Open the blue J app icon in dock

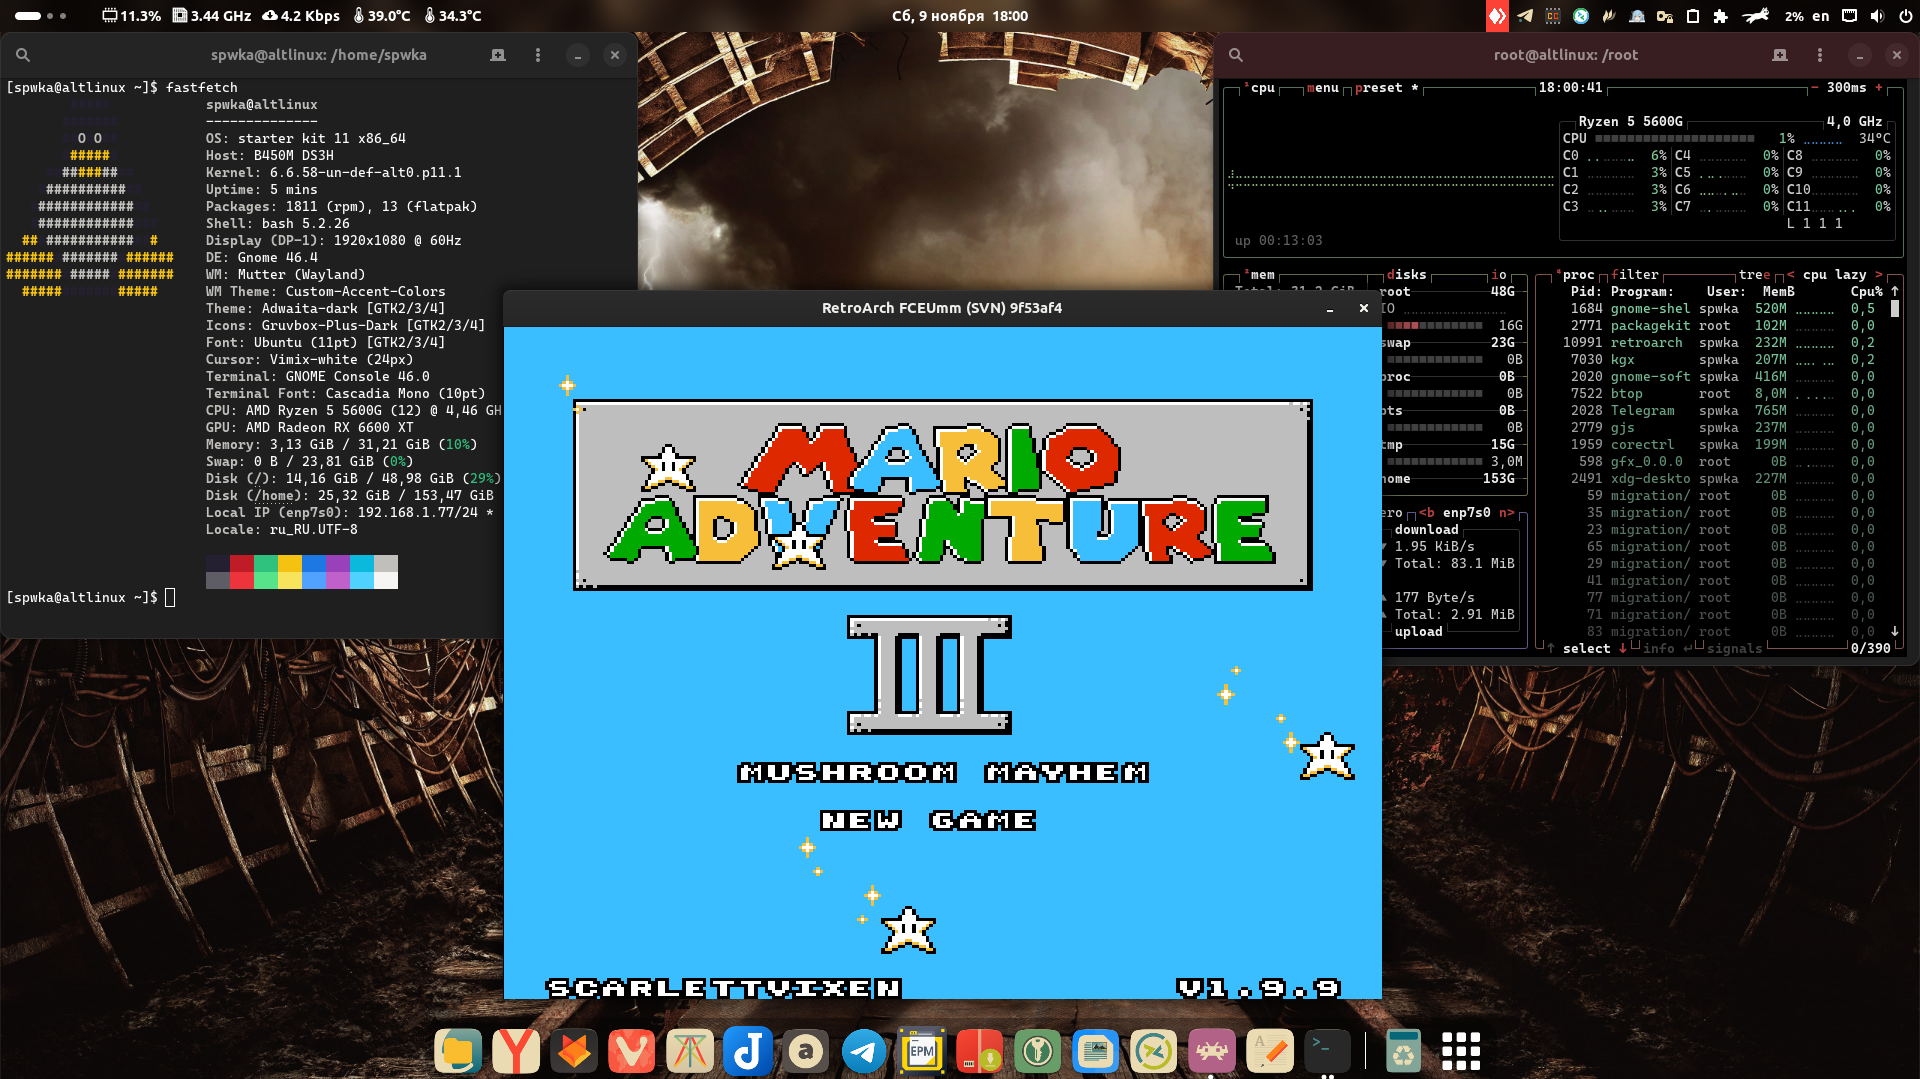coord(748,1051)
